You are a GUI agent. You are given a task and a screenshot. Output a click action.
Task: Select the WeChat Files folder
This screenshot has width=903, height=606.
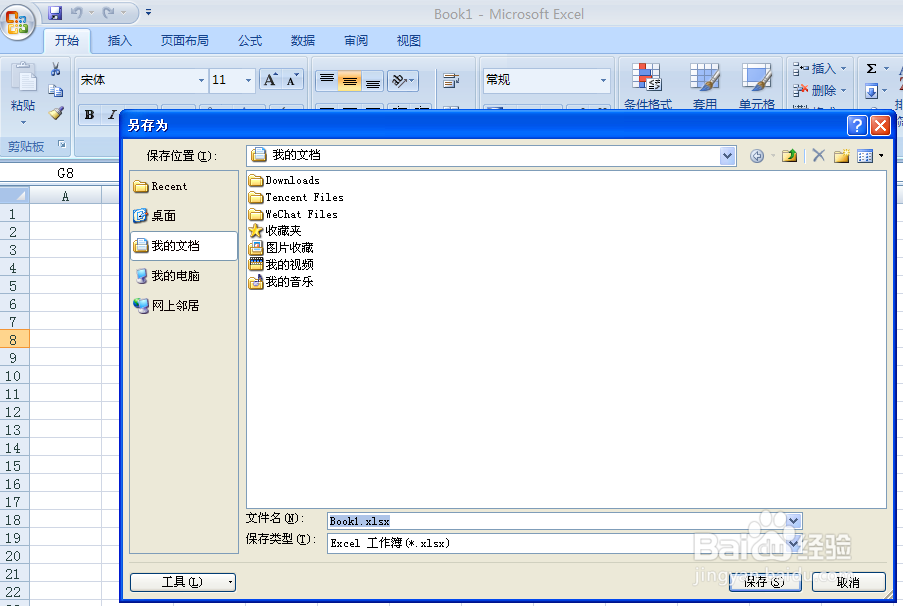click(294, 214)
